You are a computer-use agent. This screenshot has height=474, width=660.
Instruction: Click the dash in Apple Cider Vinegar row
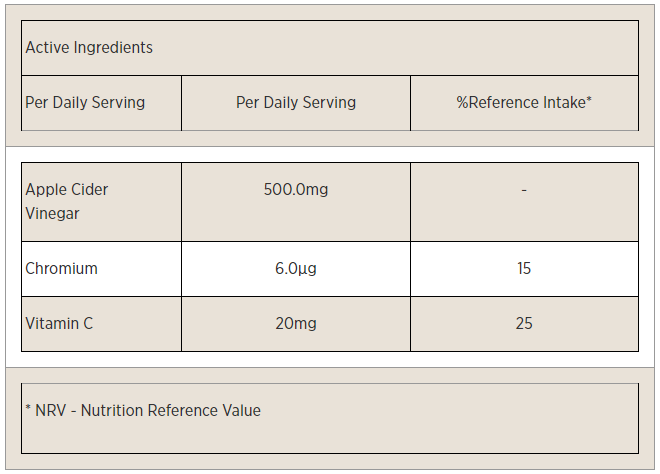tap(524, 190)
